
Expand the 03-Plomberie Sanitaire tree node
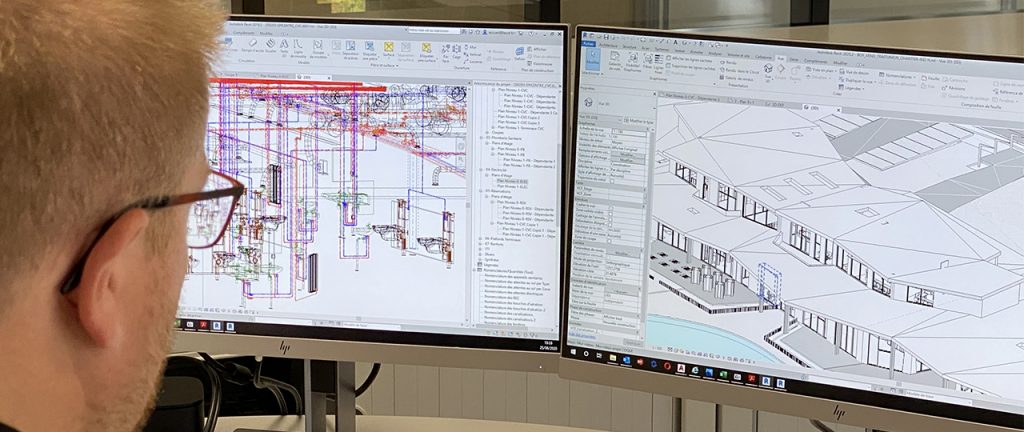point(481,138)
